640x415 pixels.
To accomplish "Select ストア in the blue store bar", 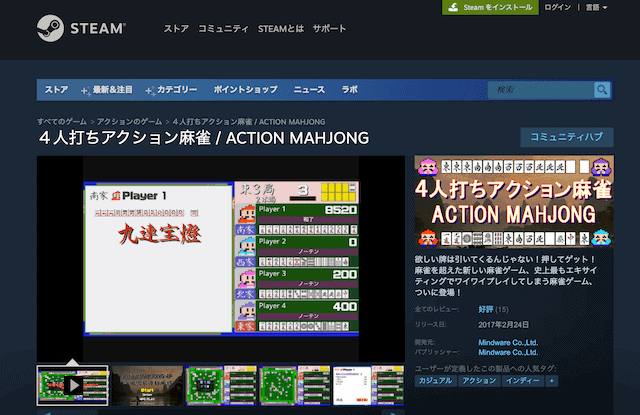I will (x=56, y=89).
